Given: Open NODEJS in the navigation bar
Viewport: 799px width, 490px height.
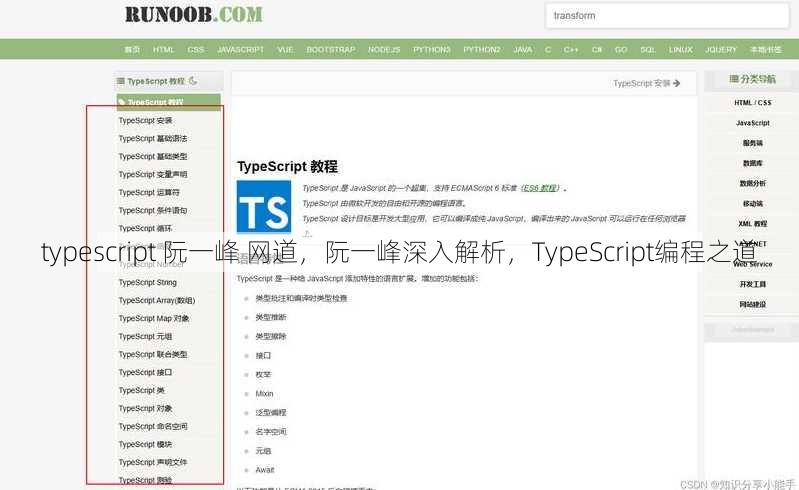Looking at the screenshot, I should coord(384,49).
